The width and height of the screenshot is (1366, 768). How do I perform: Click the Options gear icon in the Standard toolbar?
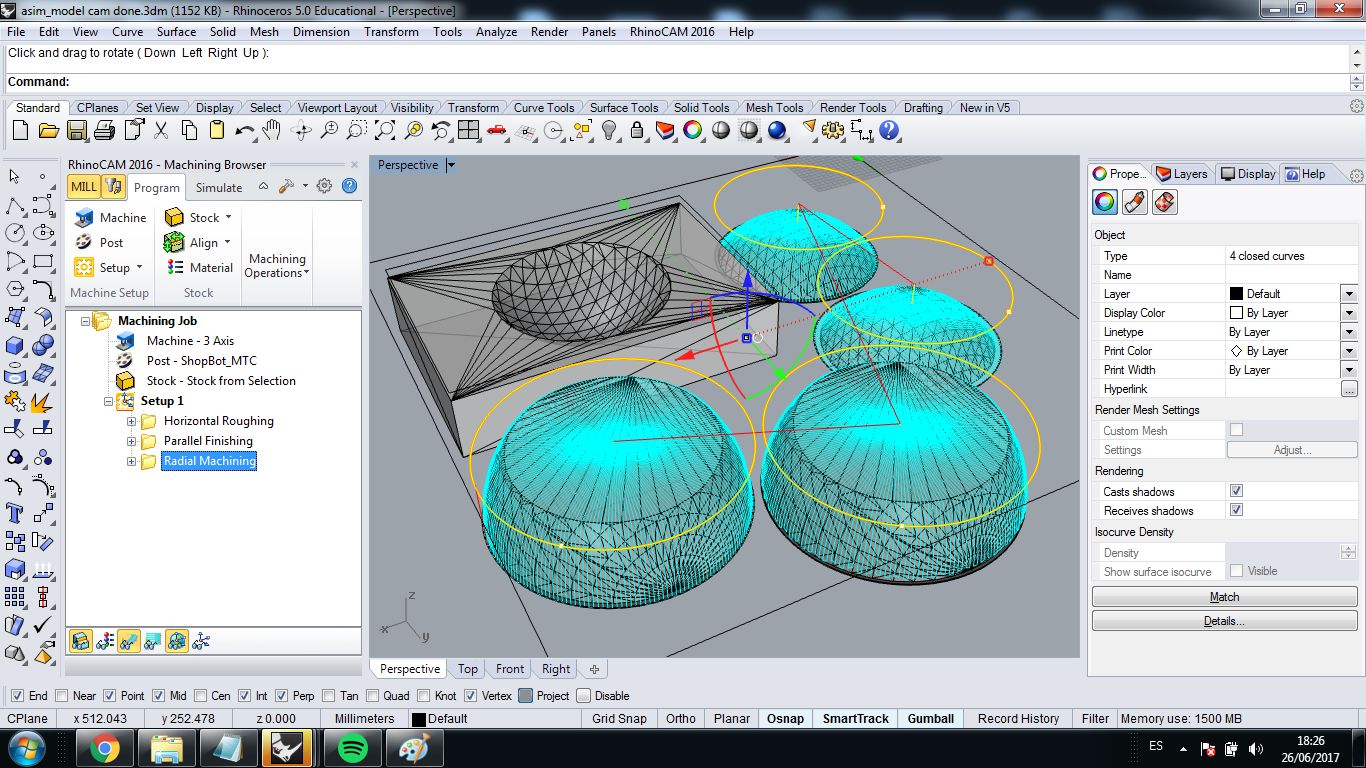(833, 130)
